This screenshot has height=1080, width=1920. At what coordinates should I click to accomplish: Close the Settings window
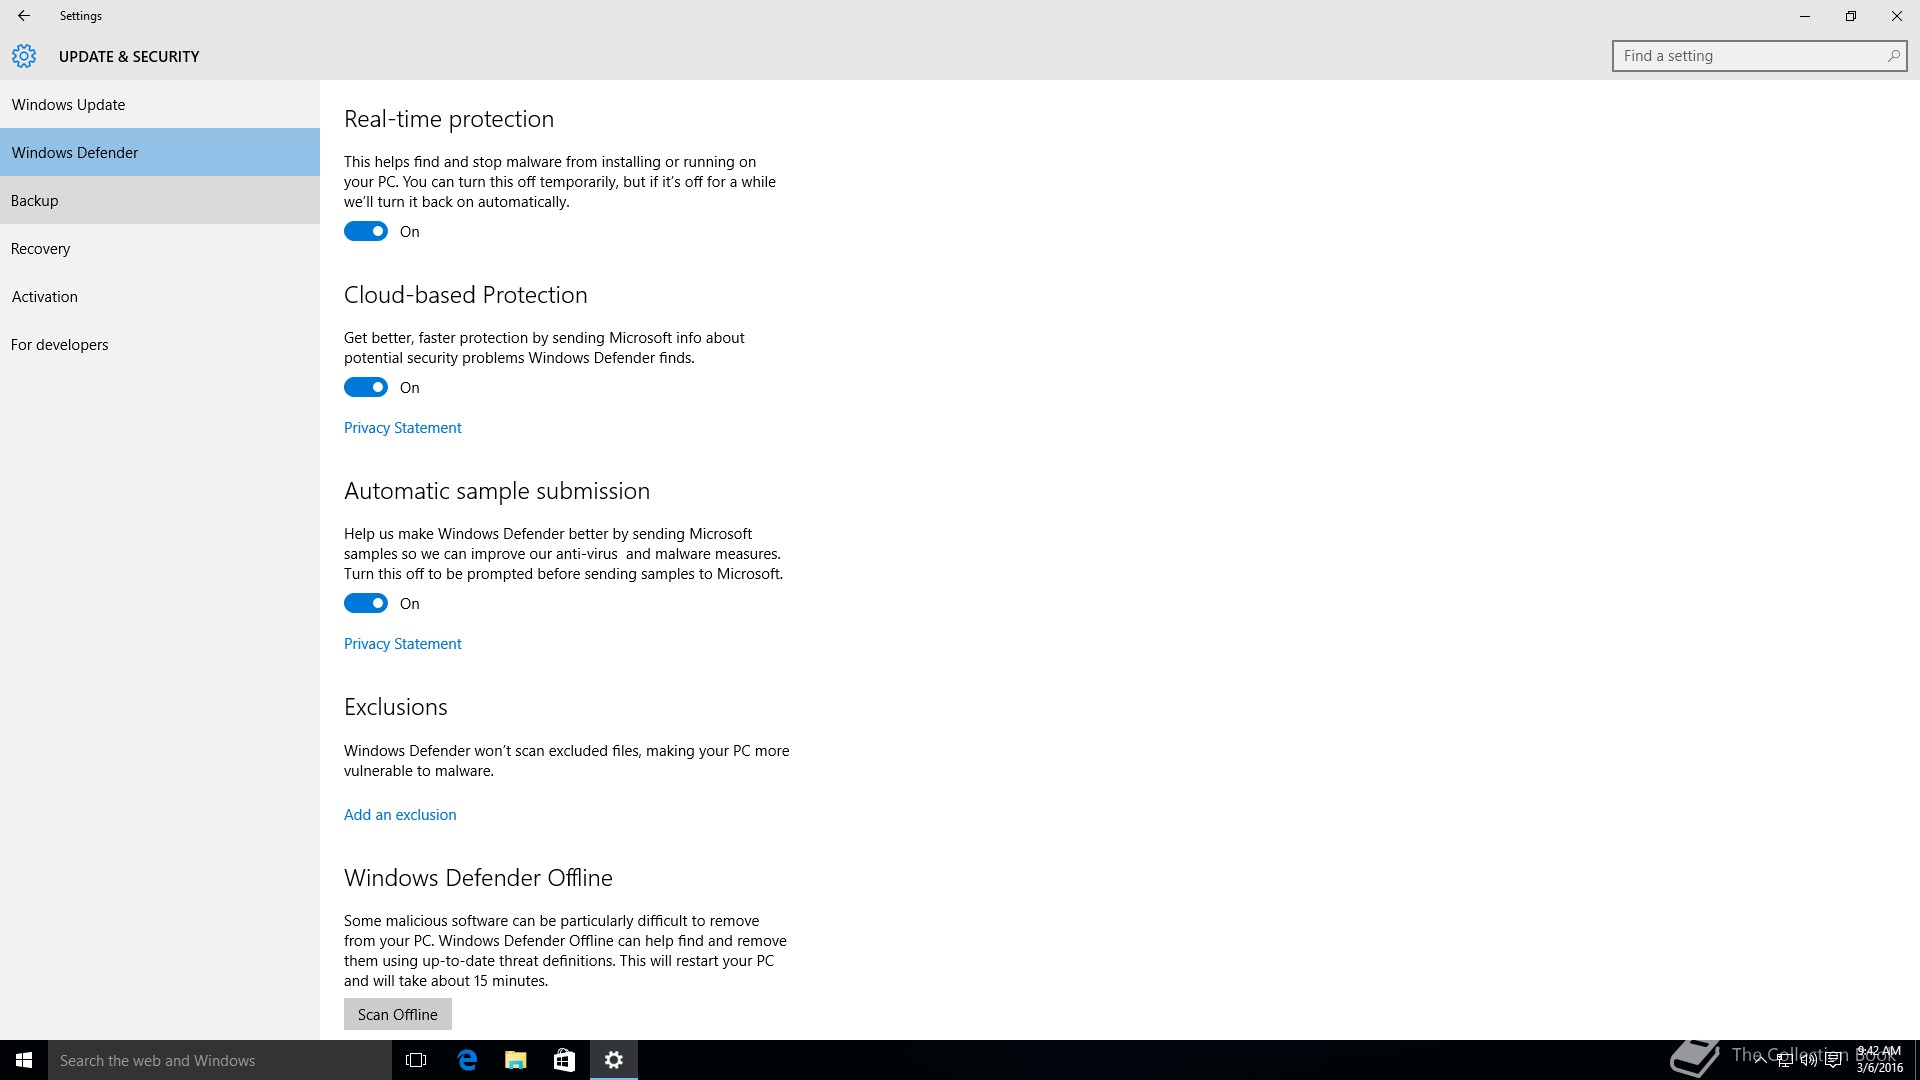click(1897, 16)
